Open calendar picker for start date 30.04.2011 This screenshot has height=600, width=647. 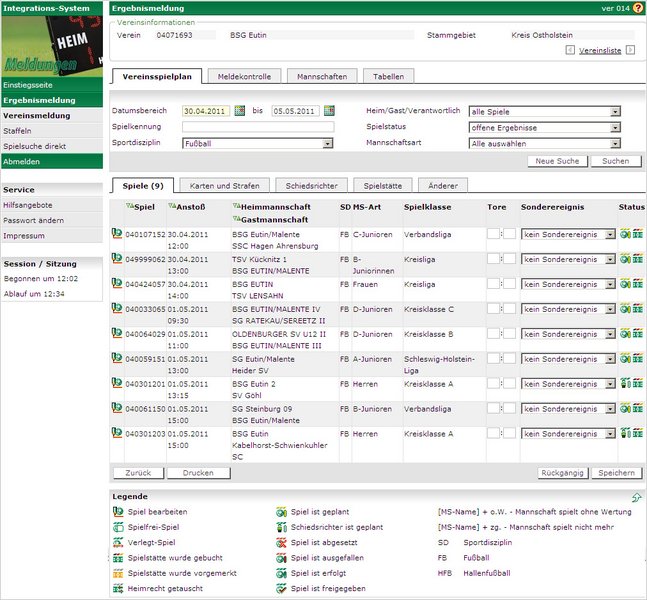(240, 111)
